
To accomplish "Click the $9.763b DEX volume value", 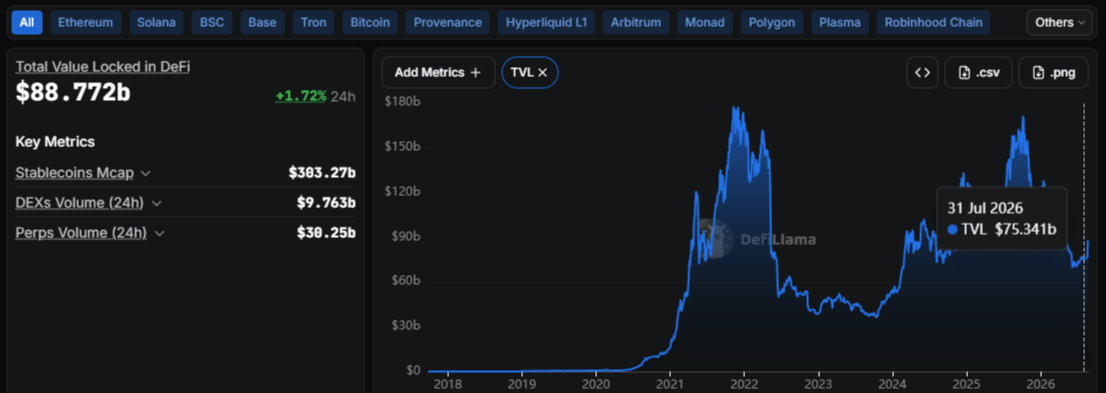I will click(x=326, y=202).
